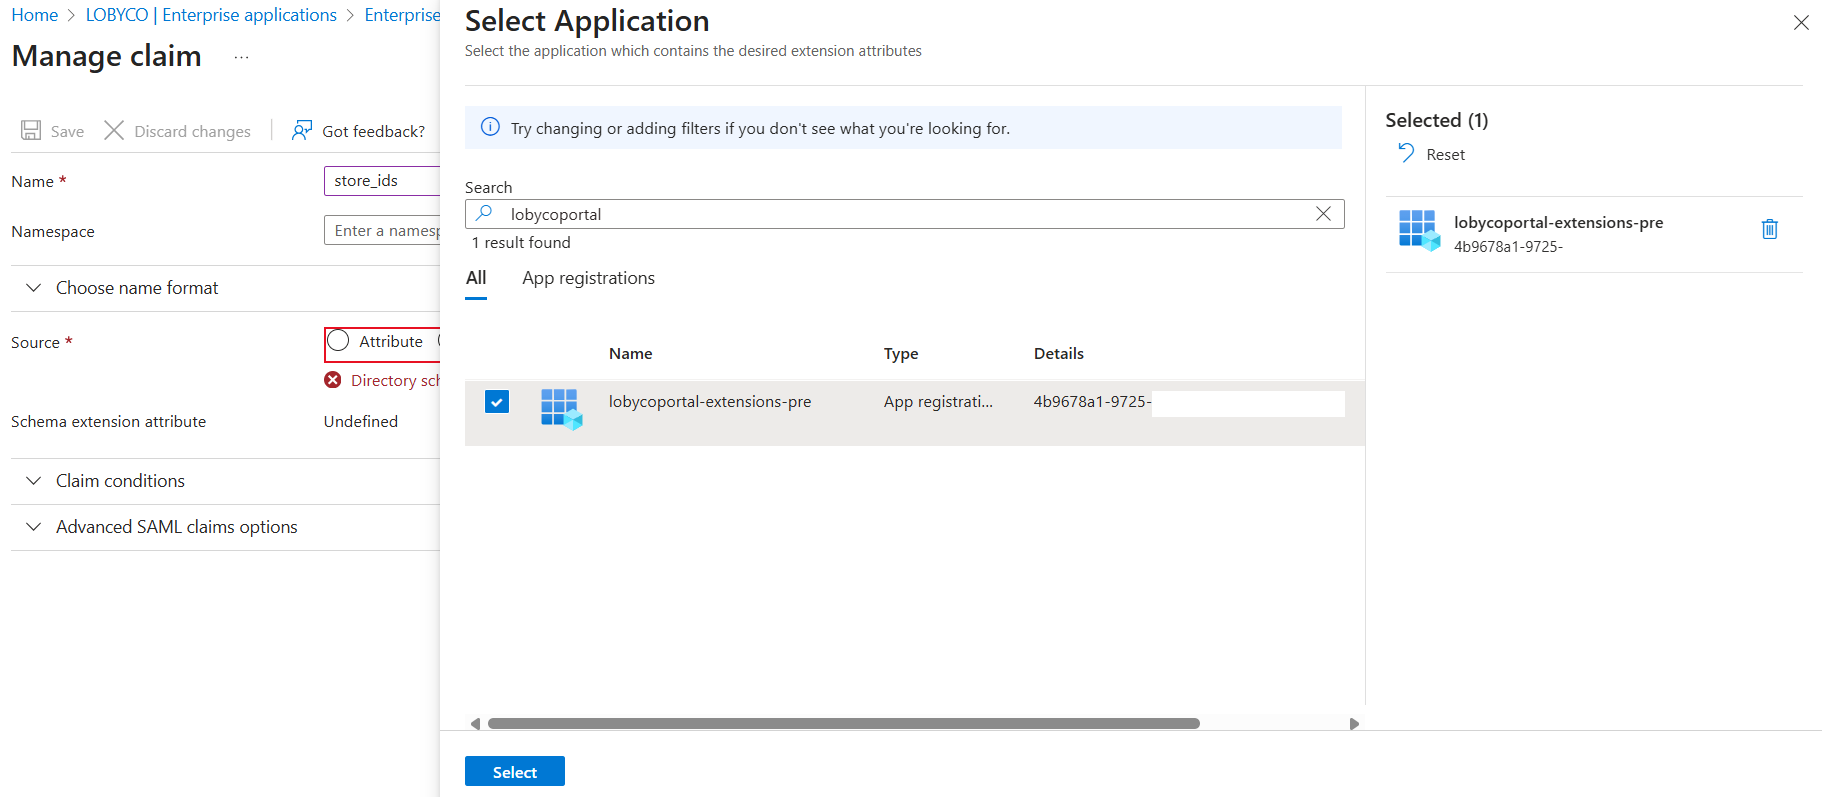Image resolution: width=1822 pixels, height=797 pixels.
Task: Click the left arrow of the horizontal scrollbar
Action: point(475,723)
